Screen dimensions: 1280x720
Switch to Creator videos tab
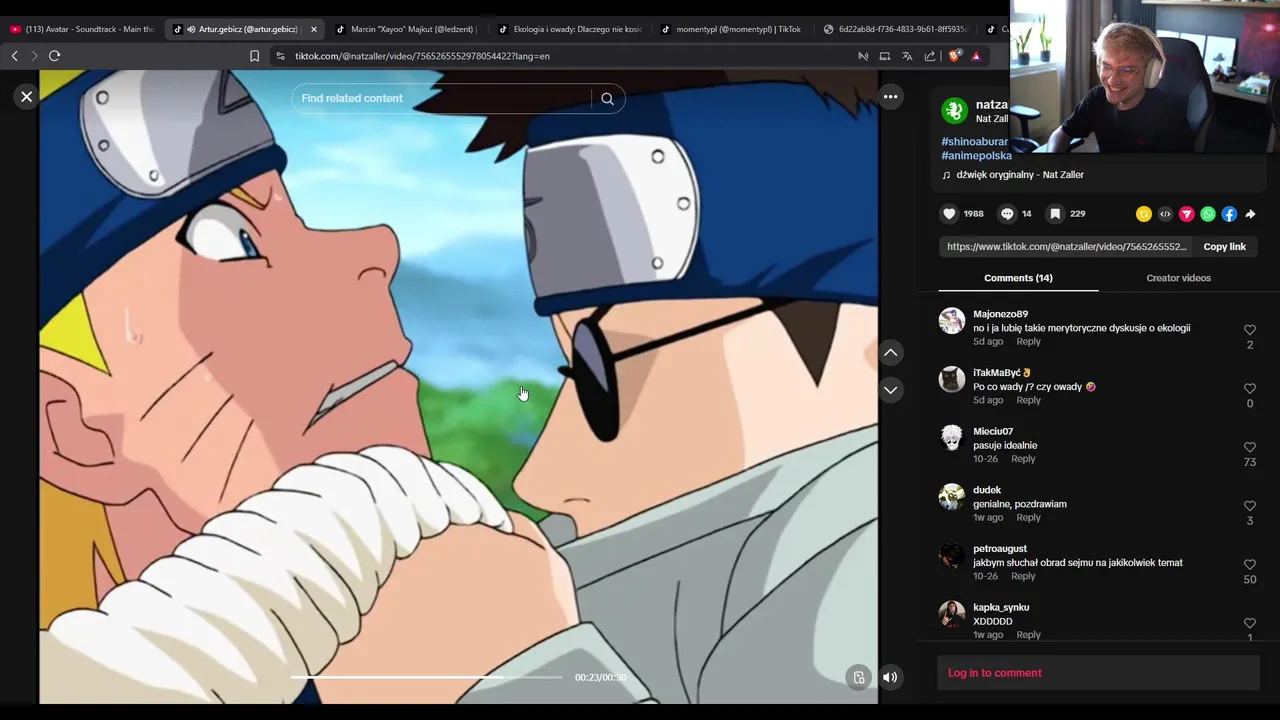point(1178,278)
